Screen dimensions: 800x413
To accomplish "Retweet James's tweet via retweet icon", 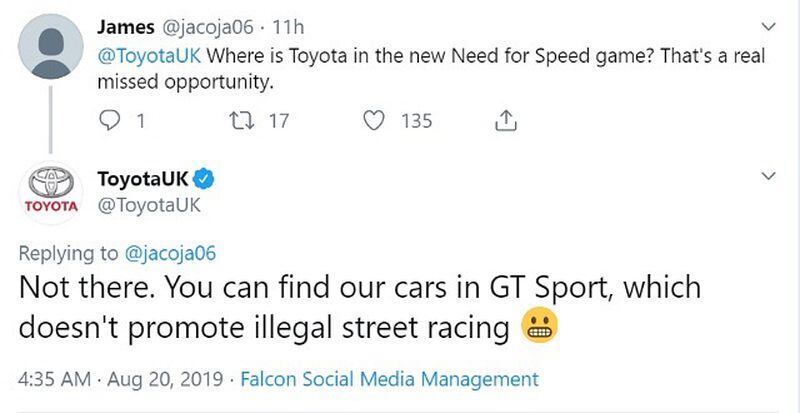I will pyautogui.click(x=239, y=121).
